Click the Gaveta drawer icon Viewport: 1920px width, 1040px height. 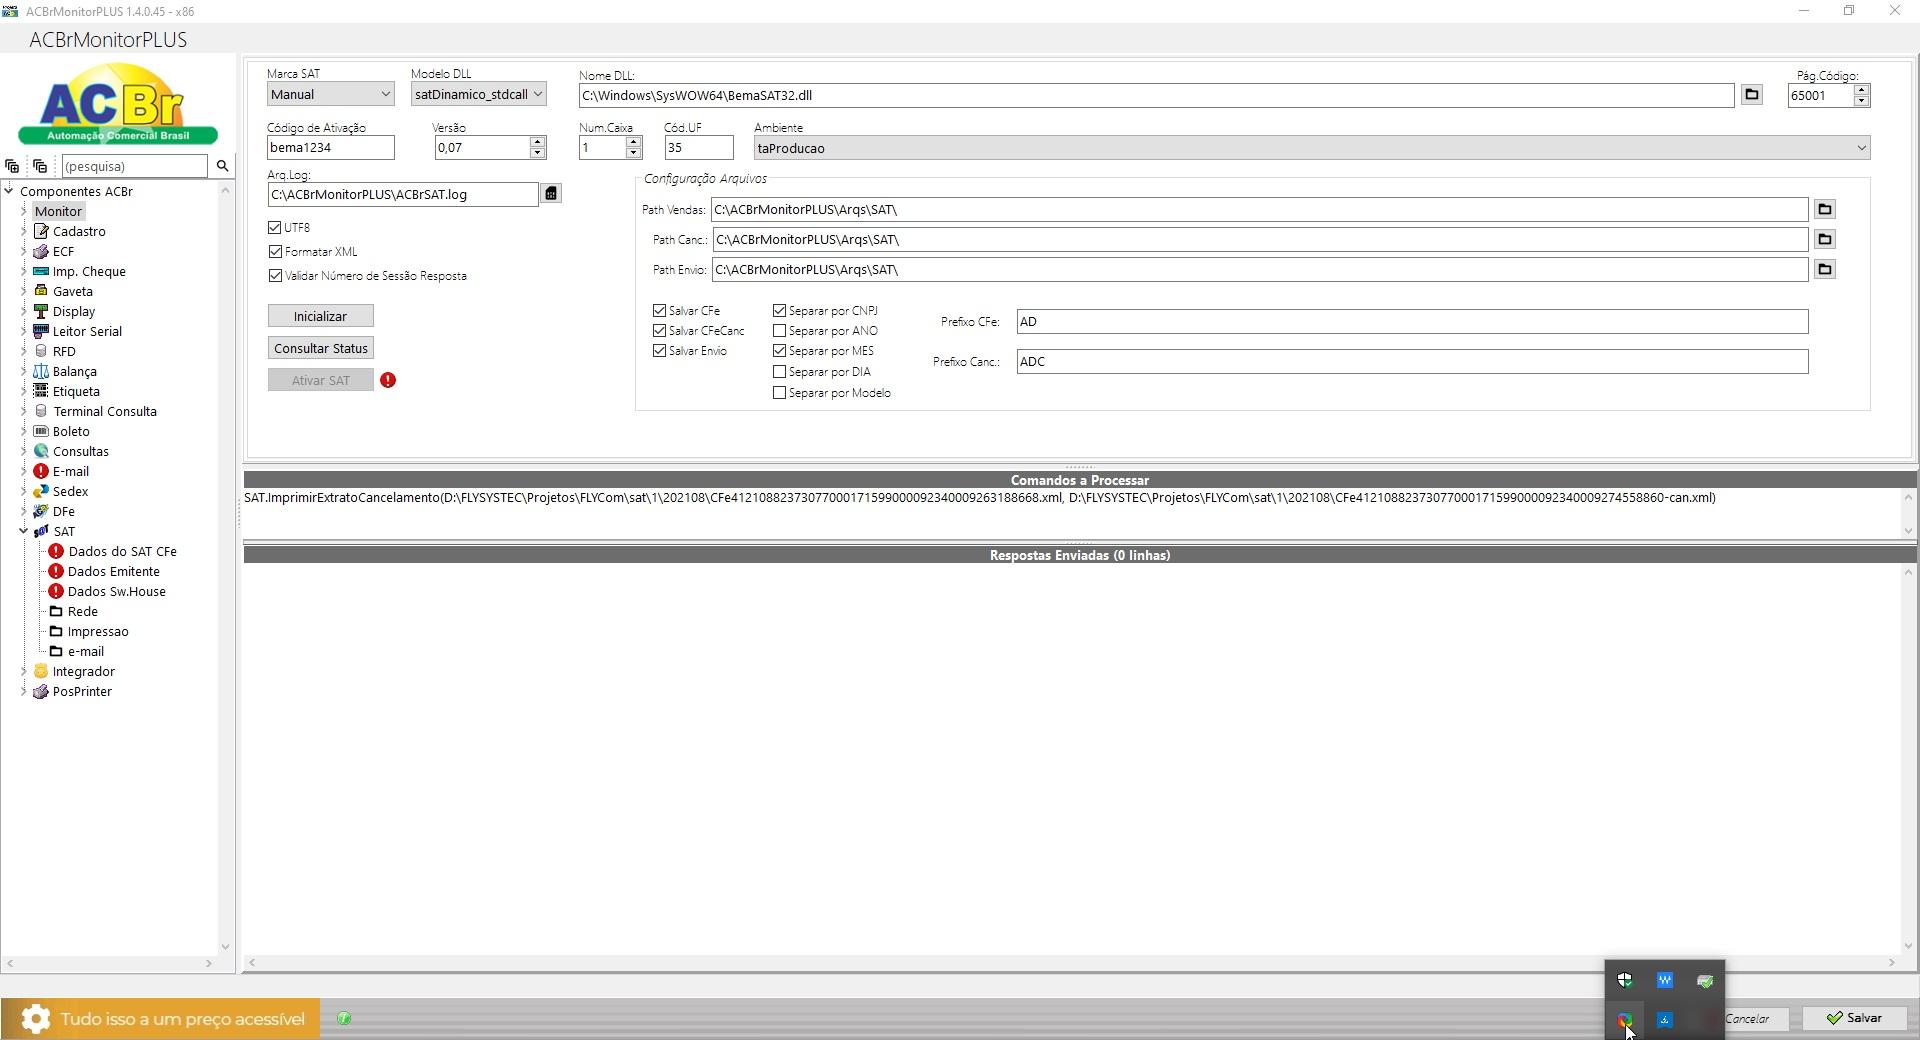41,291
